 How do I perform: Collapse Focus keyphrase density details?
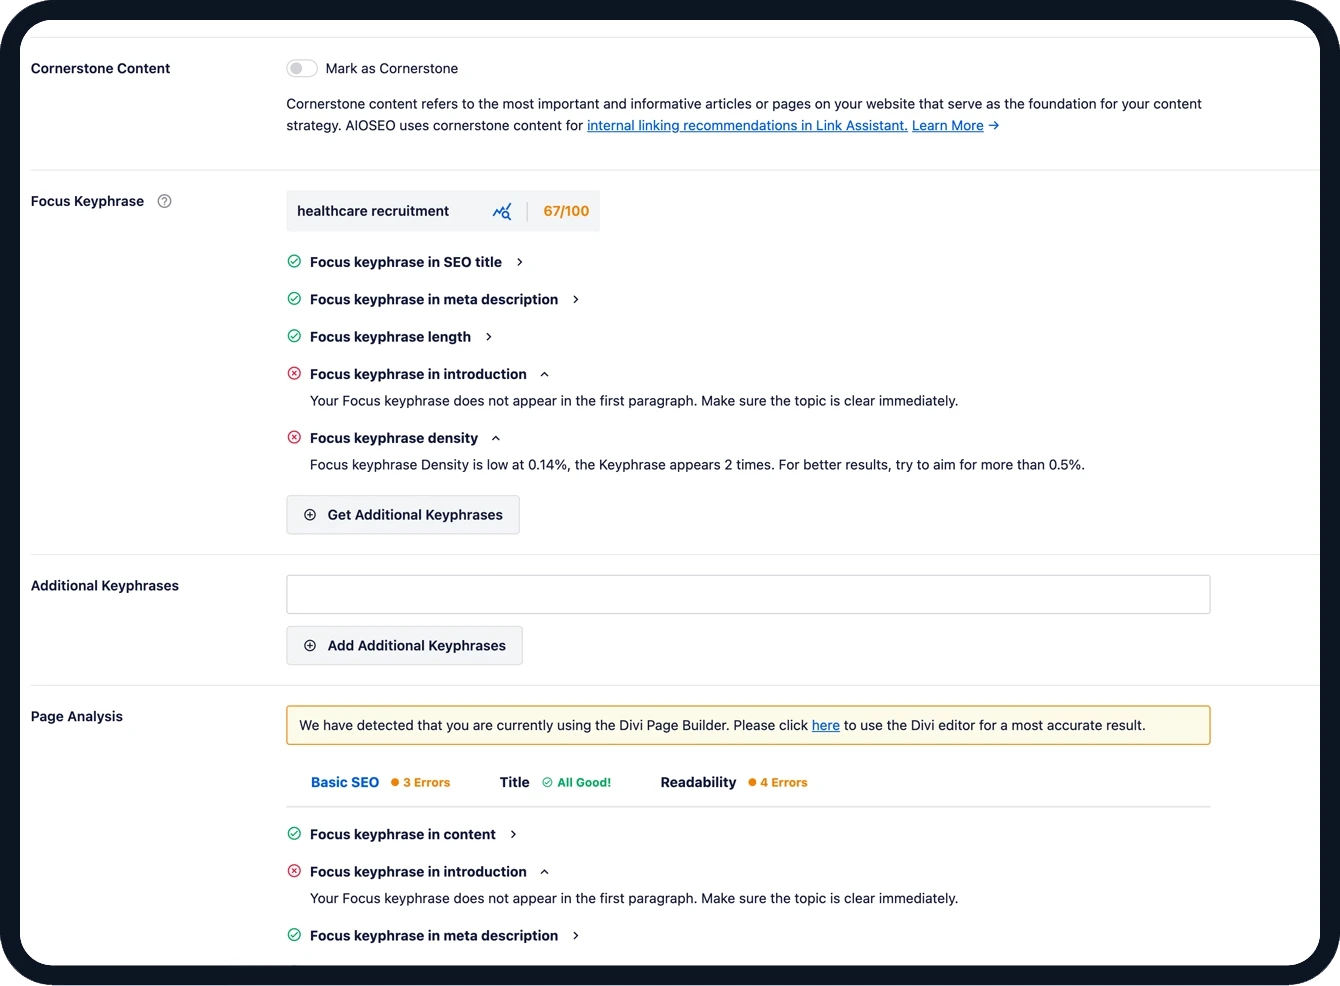[x=496, y=438]
